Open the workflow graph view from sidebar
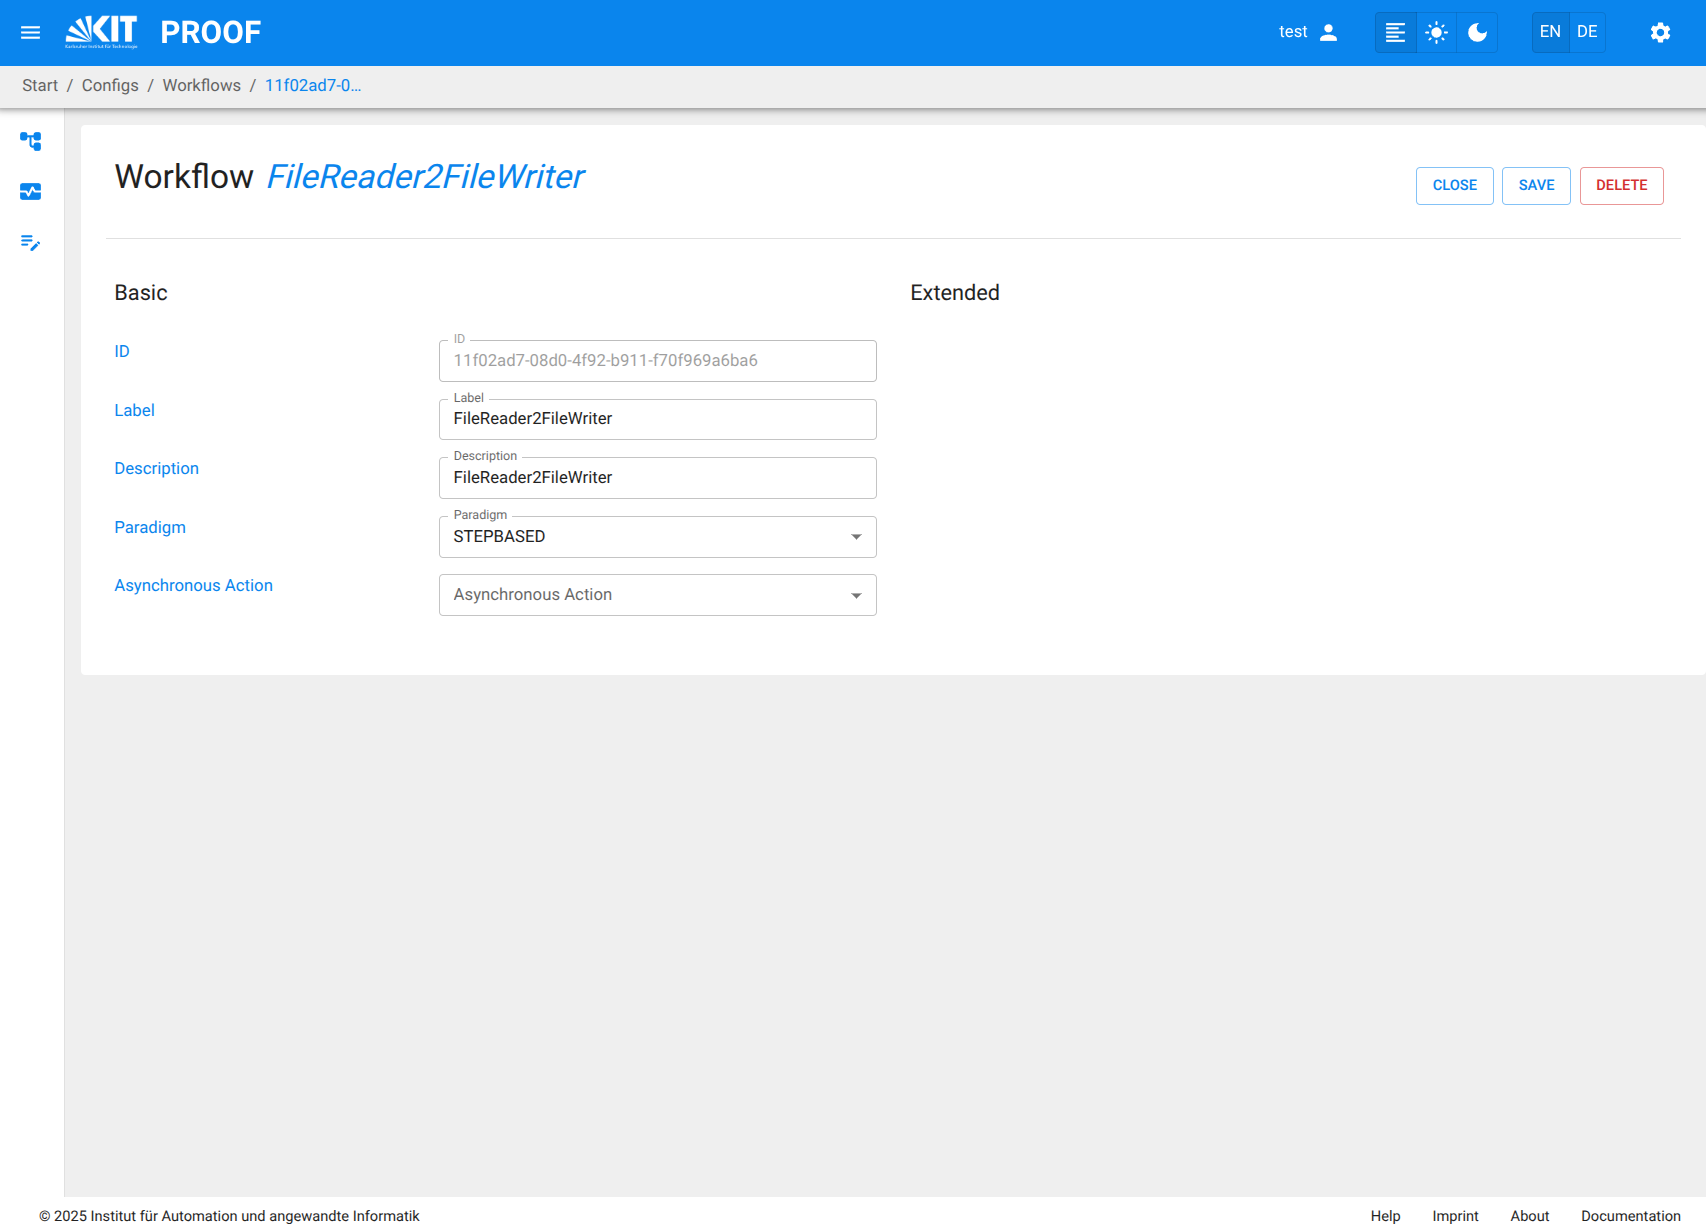The image size is (1706, 1226). click(31, 141)
